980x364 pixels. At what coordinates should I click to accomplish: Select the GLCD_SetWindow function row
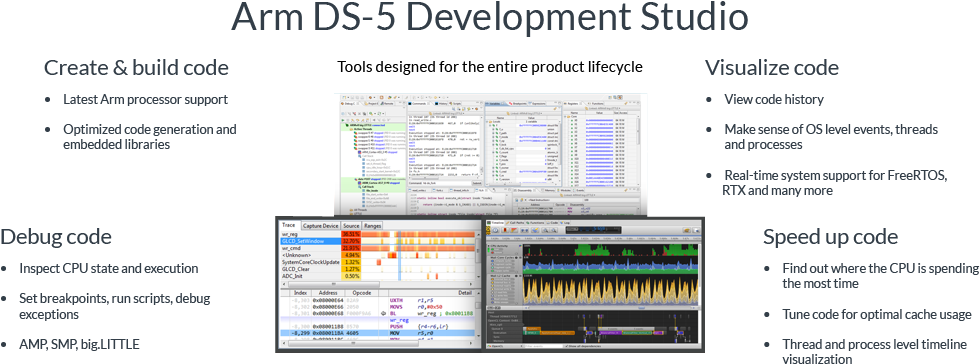[311, 241]
